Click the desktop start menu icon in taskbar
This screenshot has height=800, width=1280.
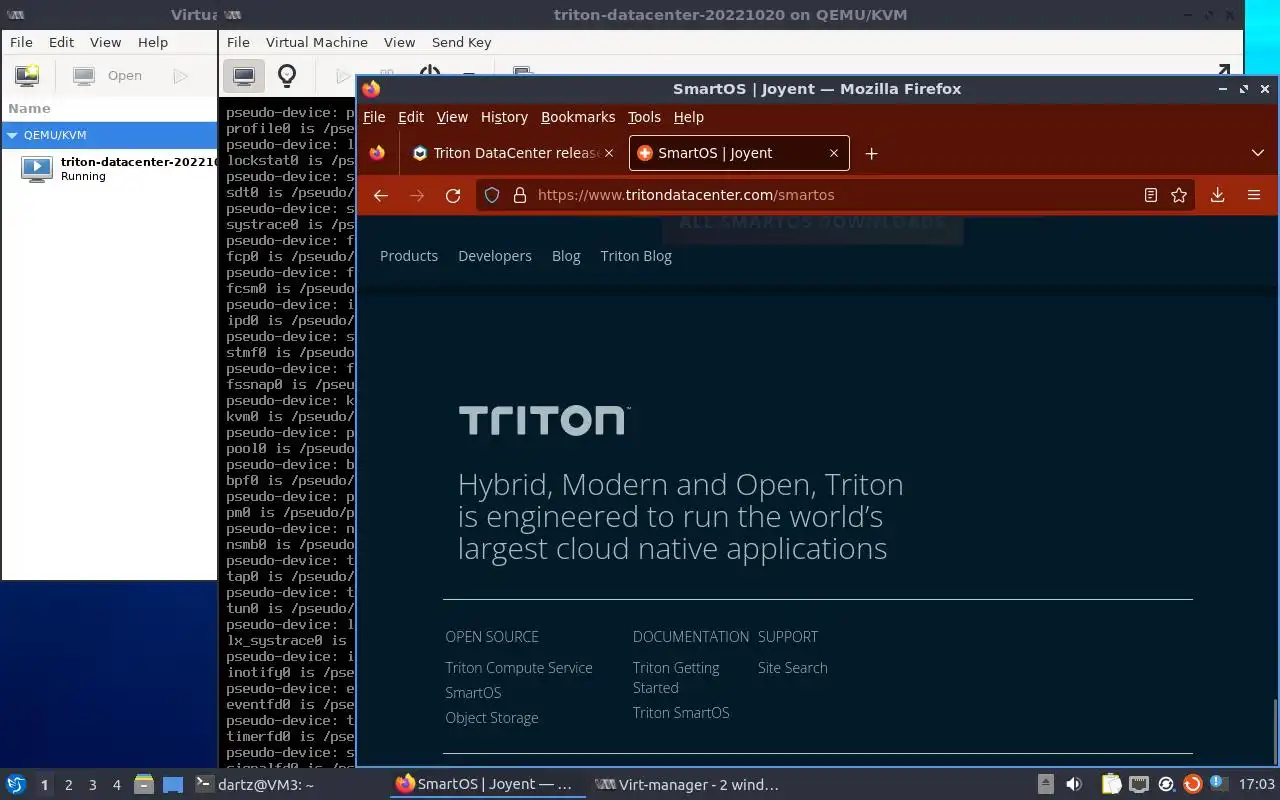[x=16, y=784]
